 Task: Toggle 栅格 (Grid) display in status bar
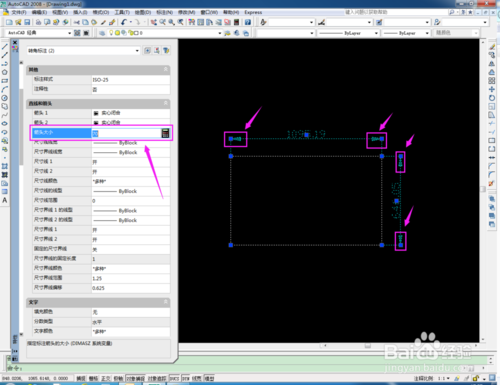[x=94, y=378]
